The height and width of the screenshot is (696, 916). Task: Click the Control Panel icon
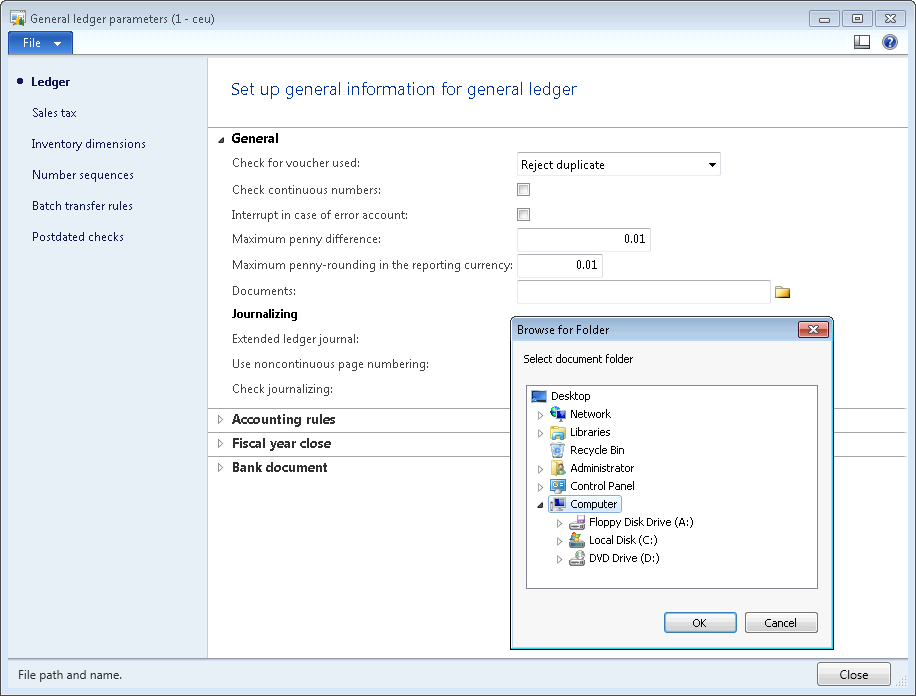558,486
